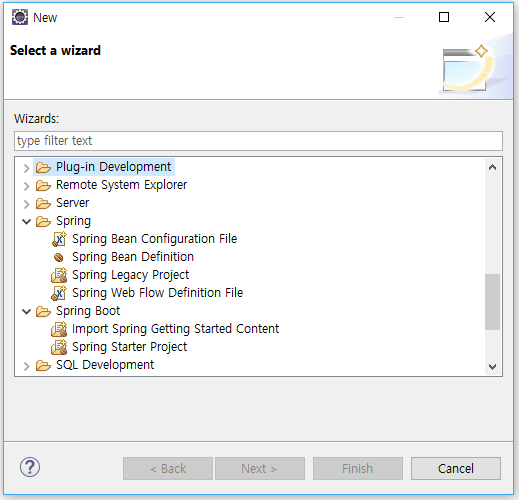Screen dimensions: 519x500
Task: Expand the Remote System Explorer category
Action: click(27, 186)
